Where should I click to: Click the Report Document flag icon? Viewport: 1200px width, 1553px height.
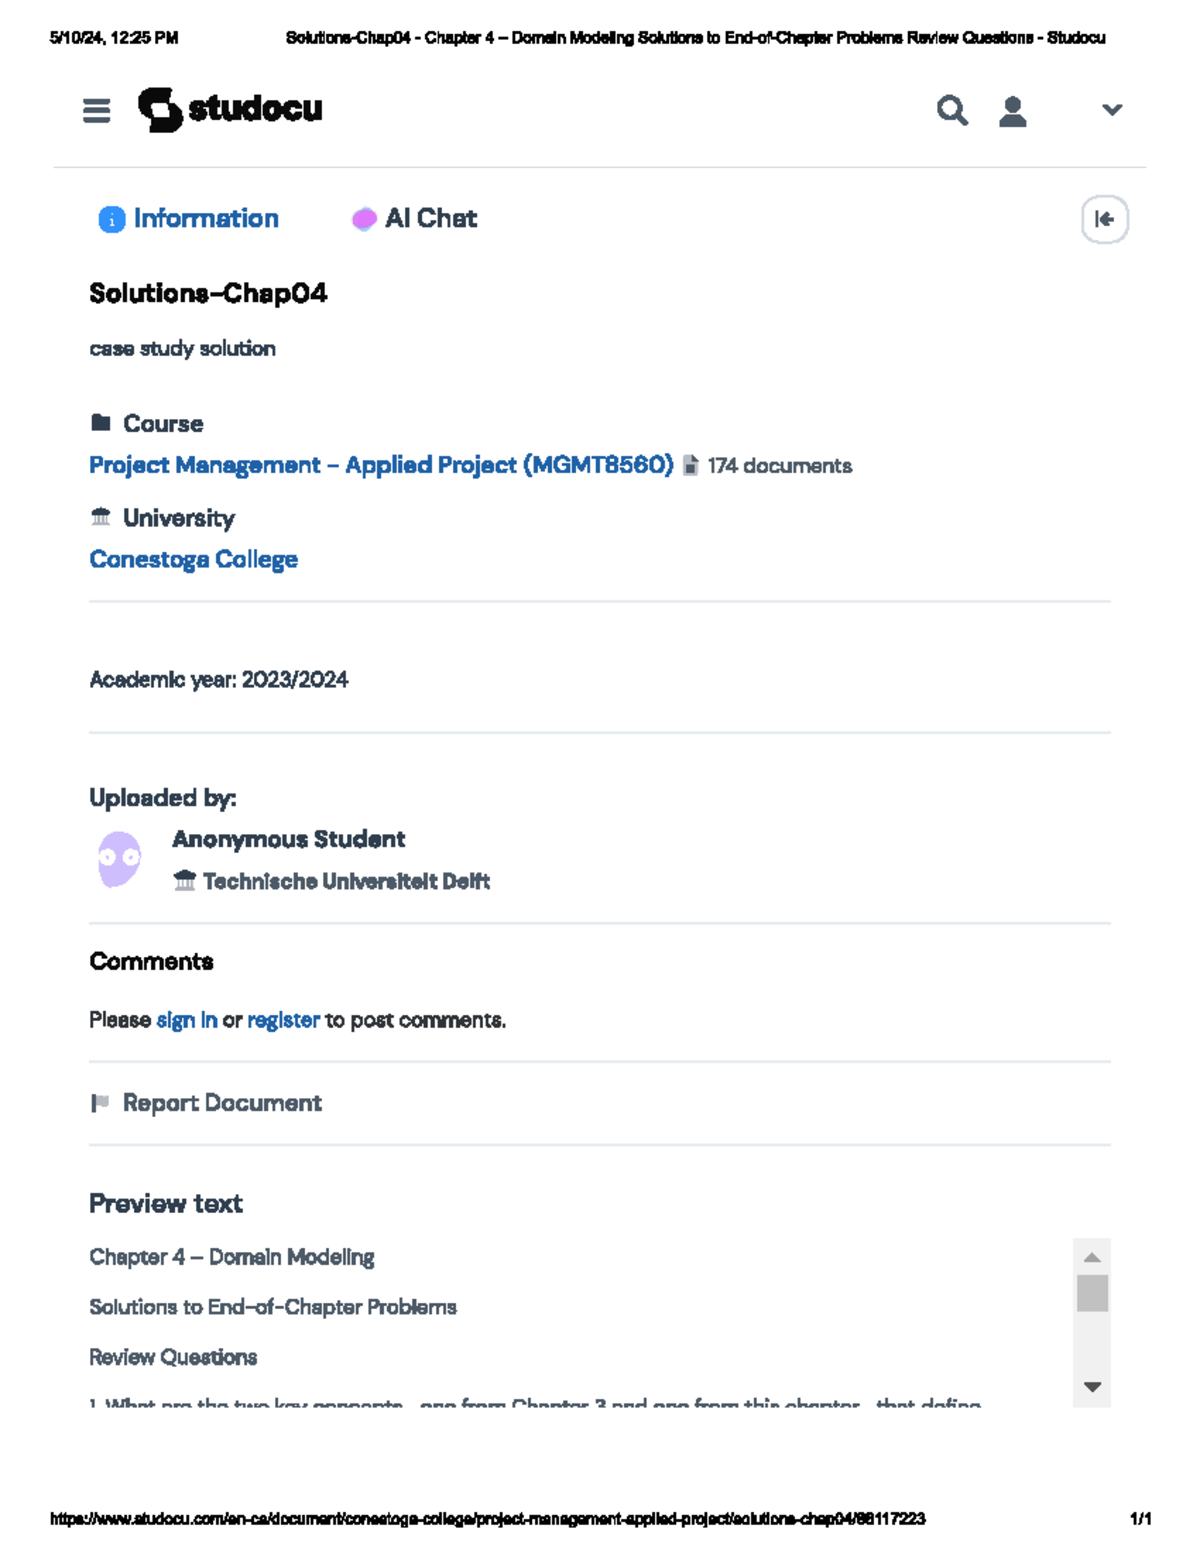(100, 1103)
